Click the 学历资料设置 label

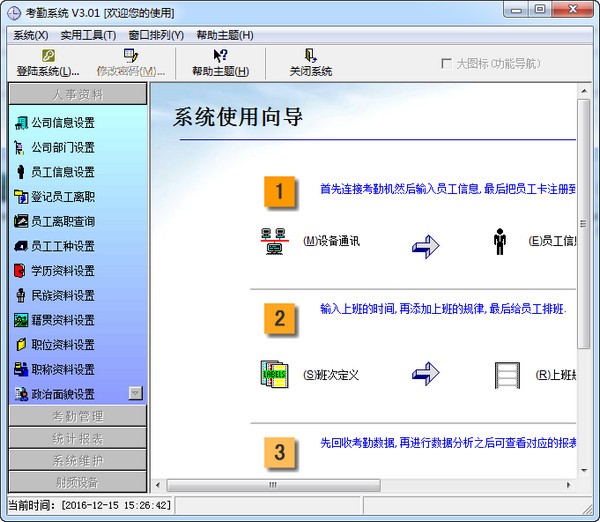(x=63, y=271)
